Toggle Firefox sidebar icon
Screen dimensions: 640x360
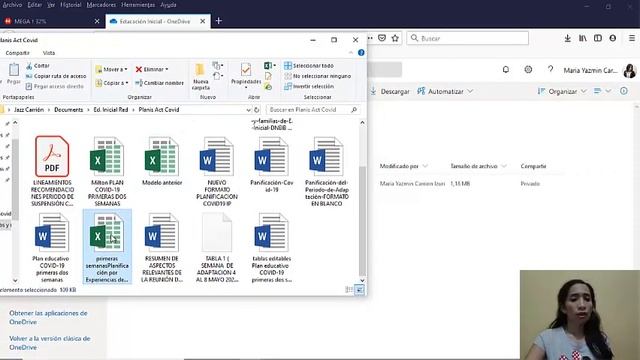(x=598, y=38)
